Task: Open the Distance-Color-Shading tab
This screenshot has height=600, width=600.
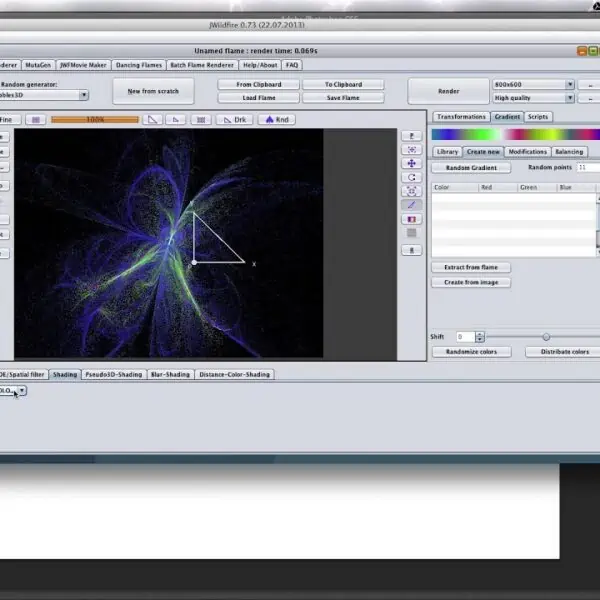Action: [235, 375]
